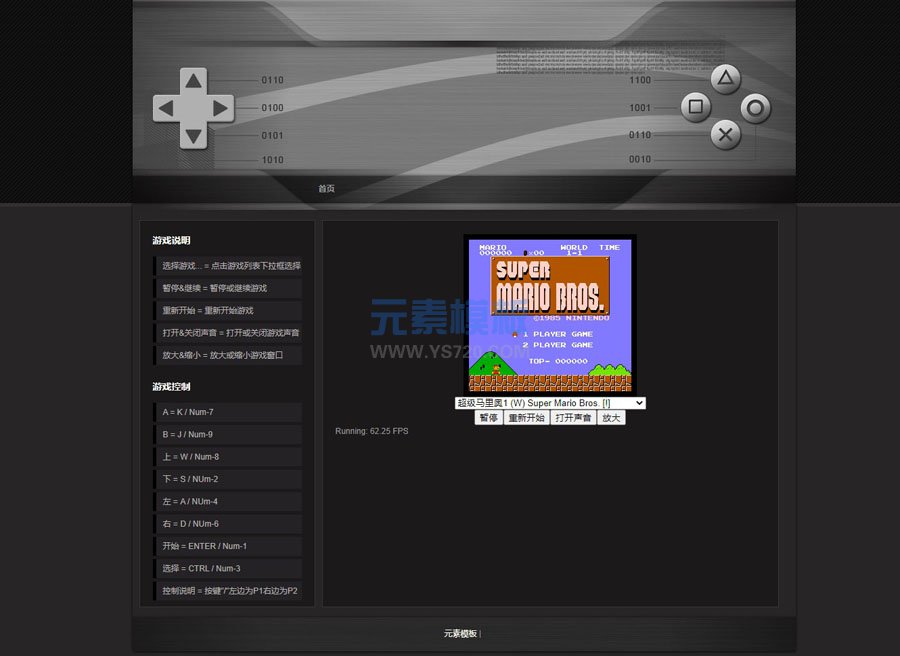Click the '左 = A / NUm-4' control row
This screenshot has width=900, height=656.
[x=228, y=502]
